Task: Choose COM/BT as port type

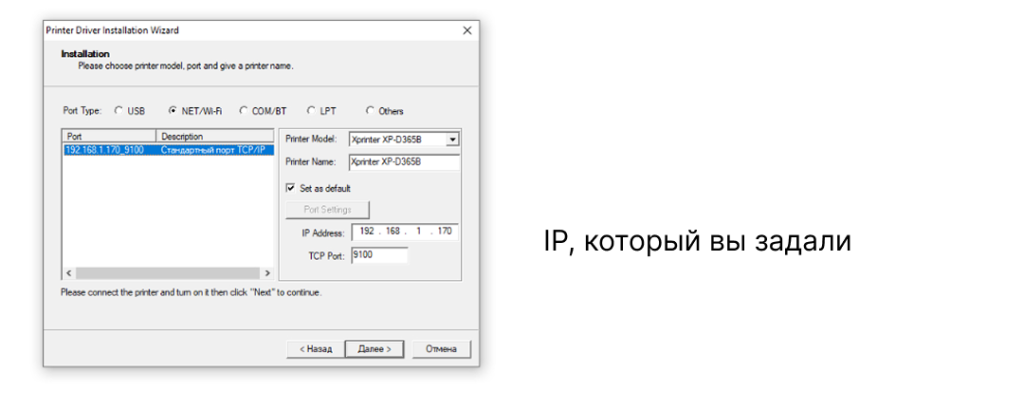Action: pos(244,111)
